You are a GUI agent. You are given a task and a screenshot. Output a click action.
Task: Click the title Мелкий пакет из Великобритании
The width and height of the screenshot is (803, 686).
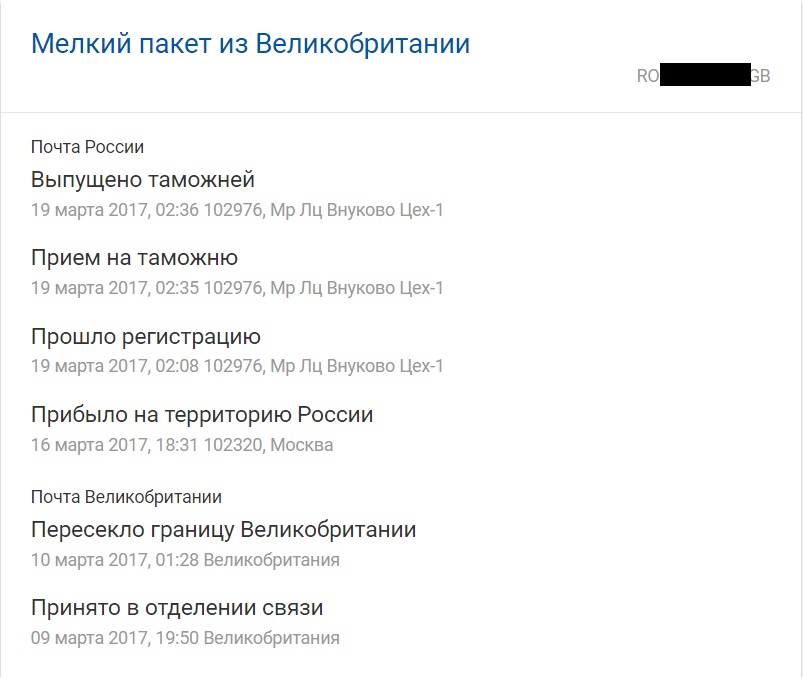pos(250,44)
